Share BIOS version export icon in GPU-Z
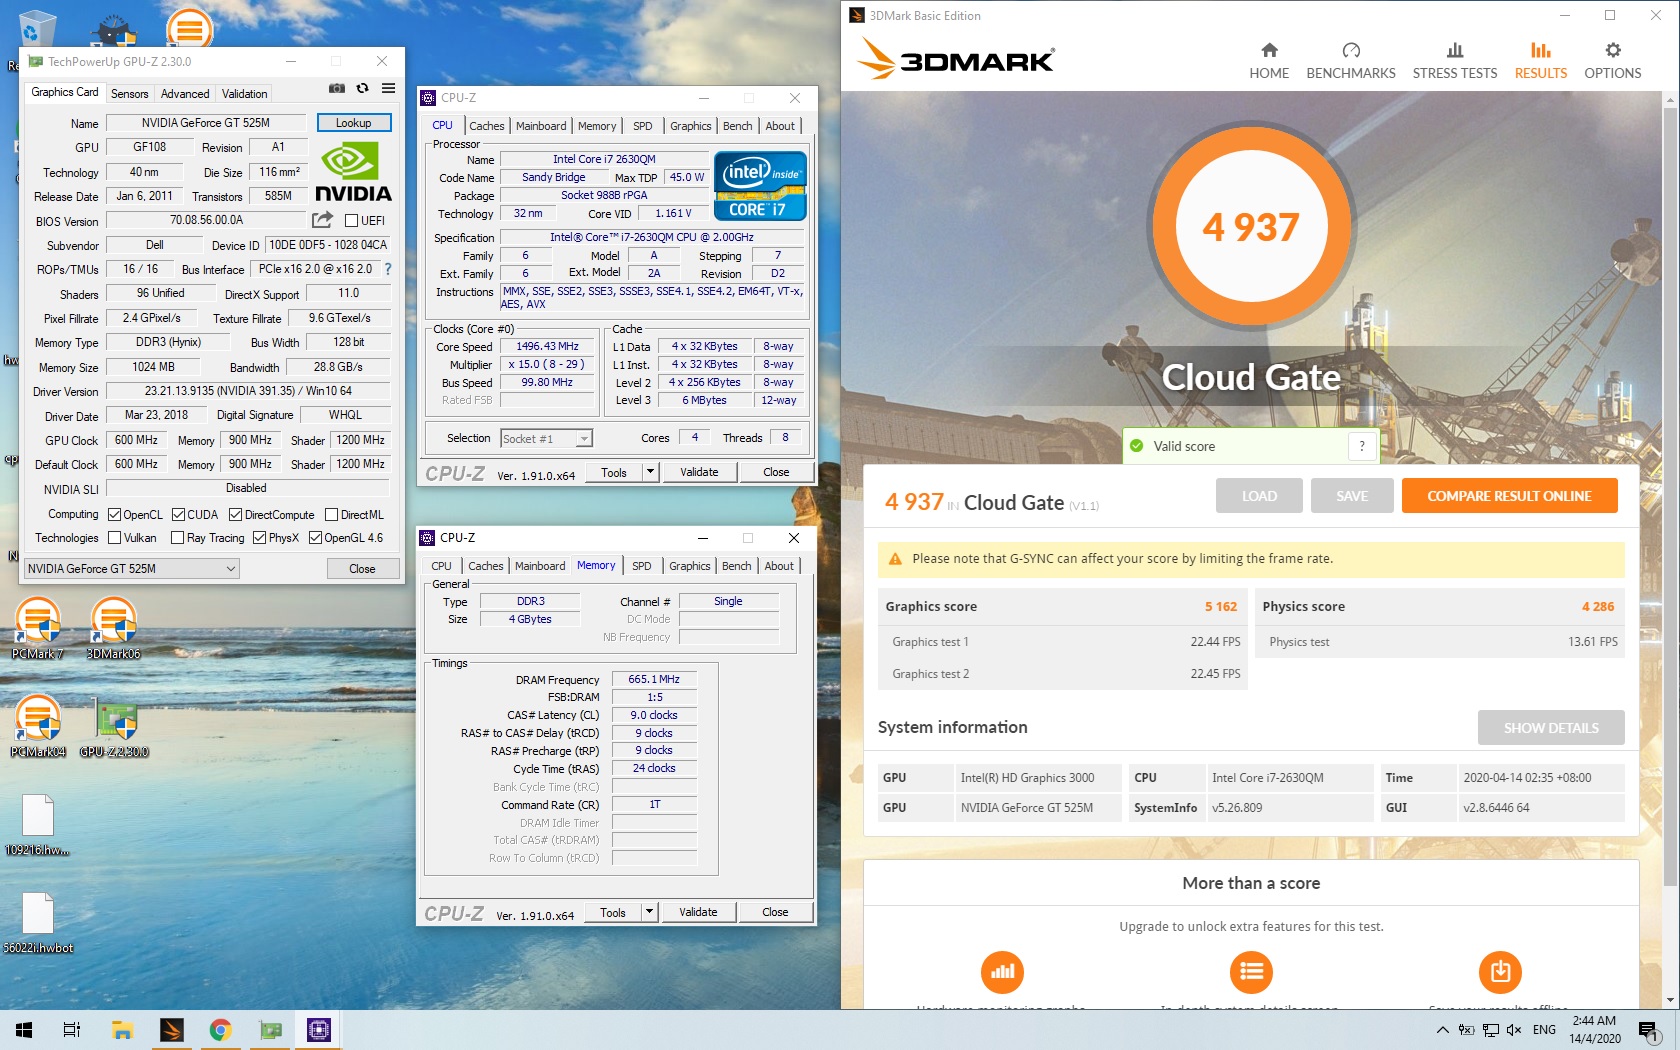The width and height of the screenshot is (1680, 1050). [x=322, y=220]
